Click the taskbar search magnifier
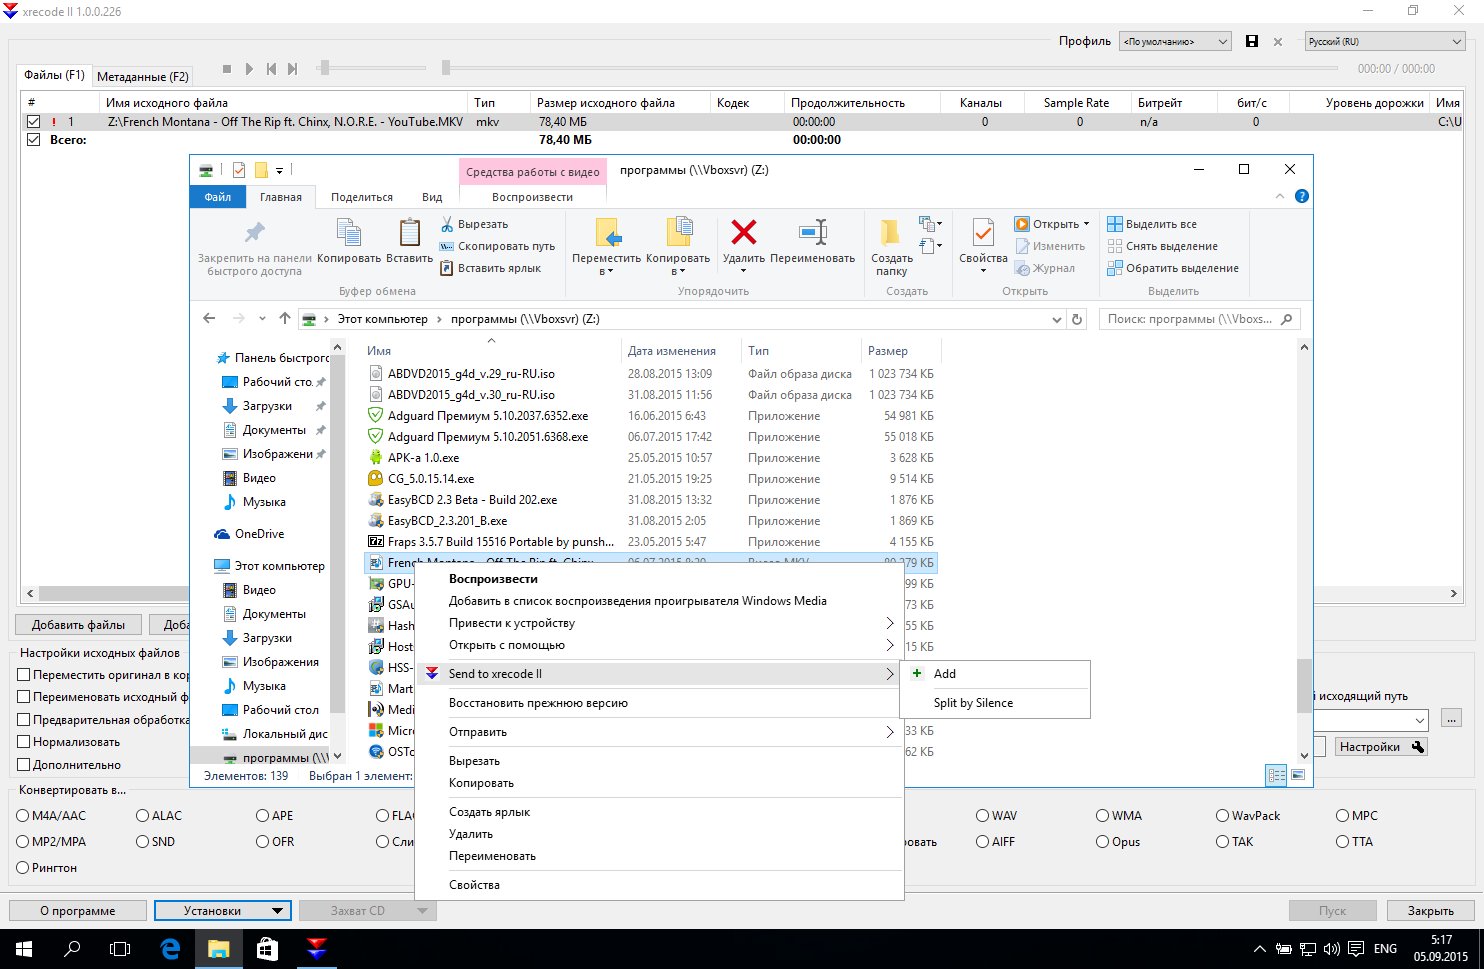1484x969 pixels. (x=72, y=949)
